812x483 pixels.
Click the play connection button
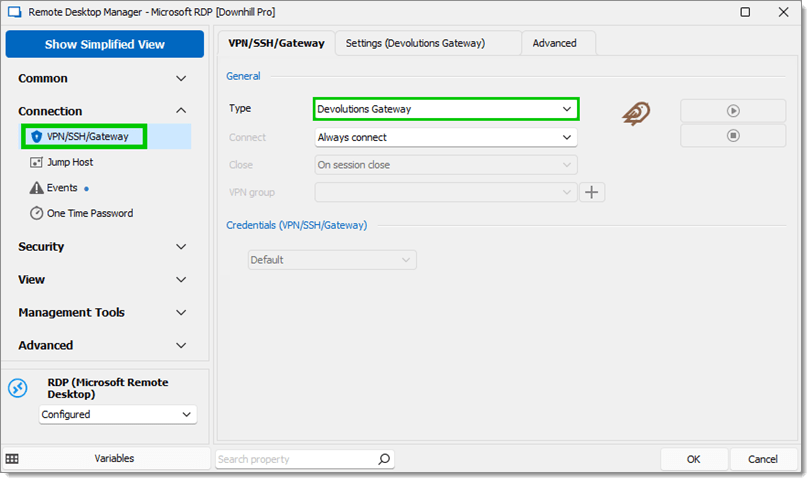[x=733, y=111]
